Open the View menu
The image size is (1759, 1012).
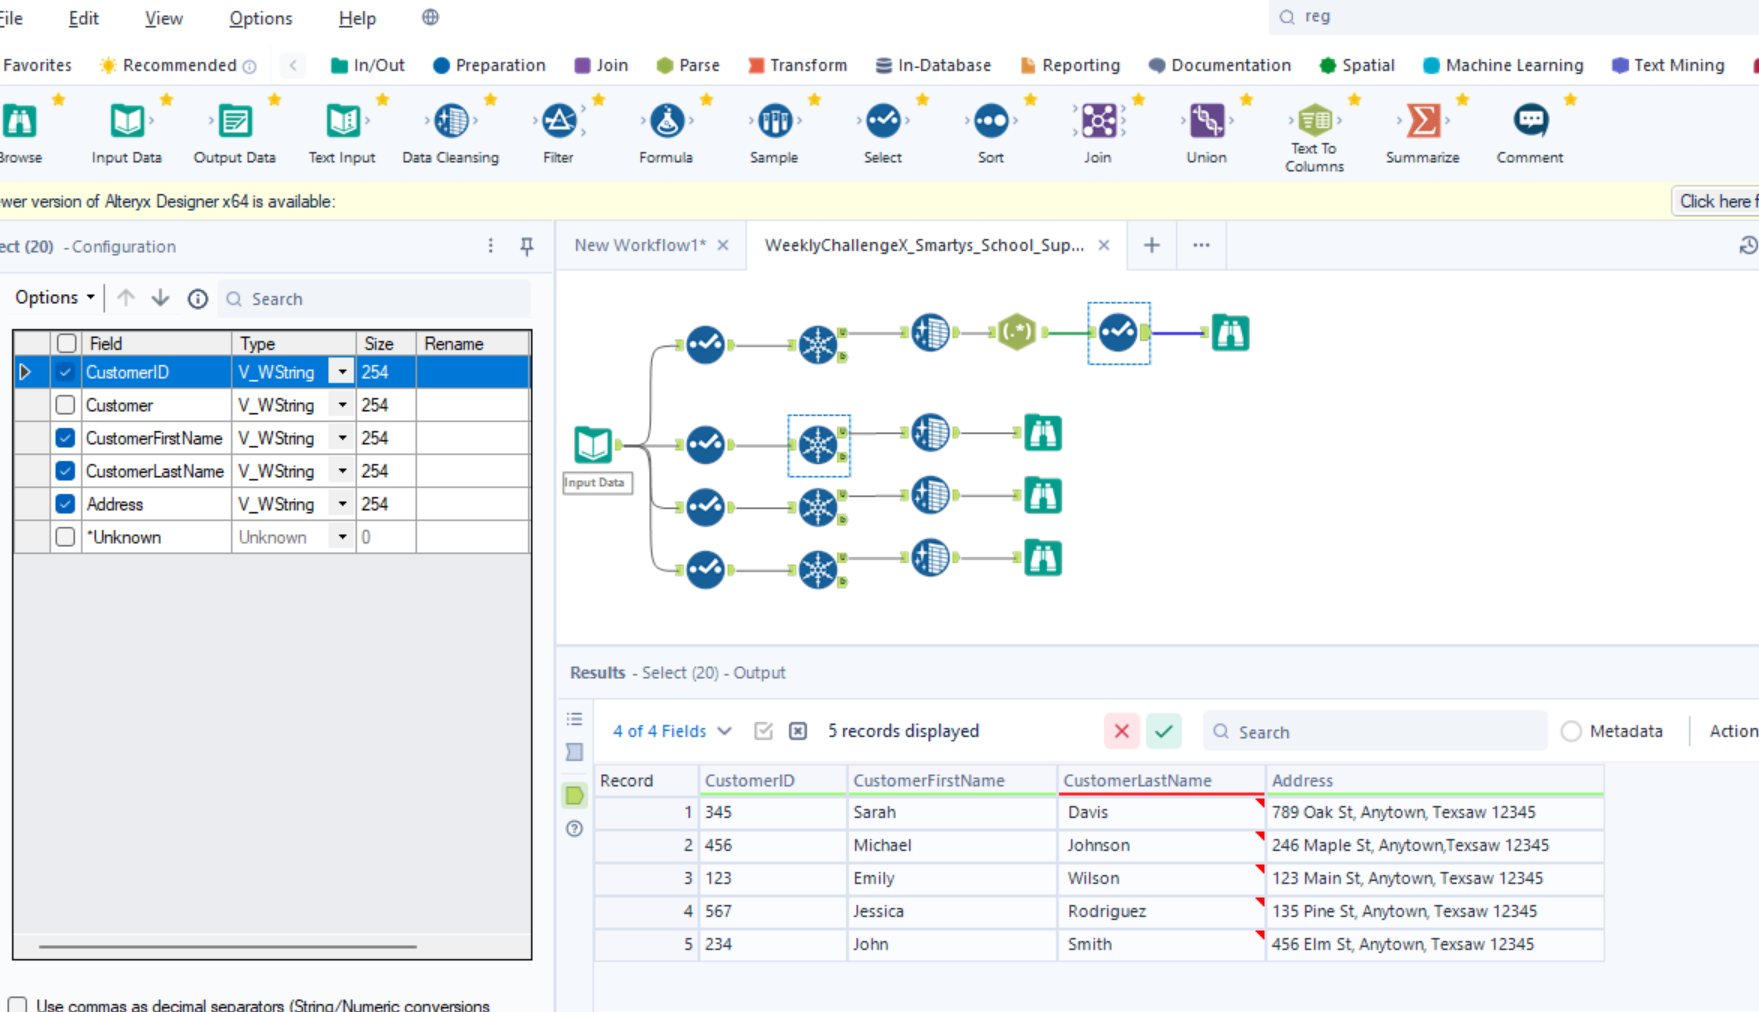click(163, 18)
